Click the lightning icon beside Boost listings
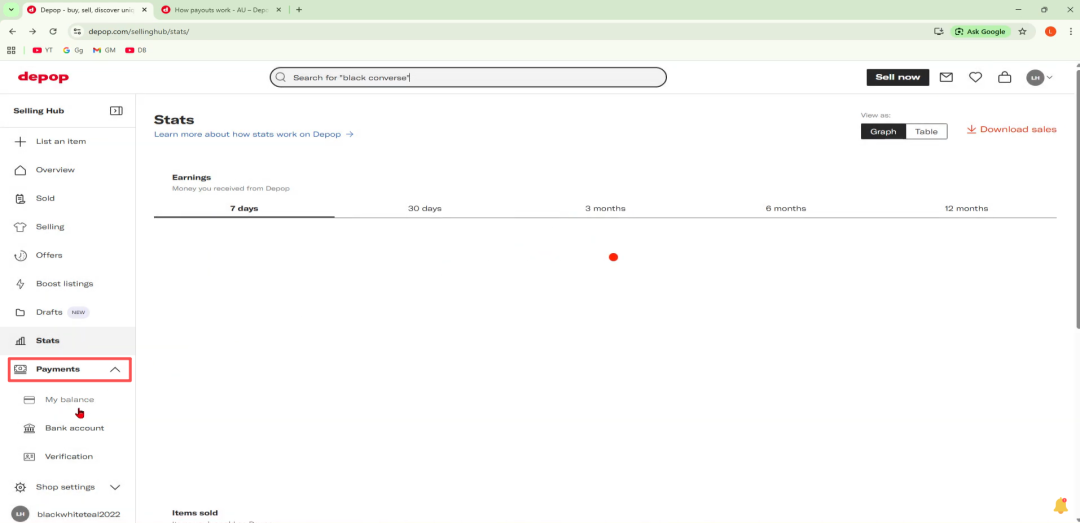 pyautogui.click(x=21, y=284)
